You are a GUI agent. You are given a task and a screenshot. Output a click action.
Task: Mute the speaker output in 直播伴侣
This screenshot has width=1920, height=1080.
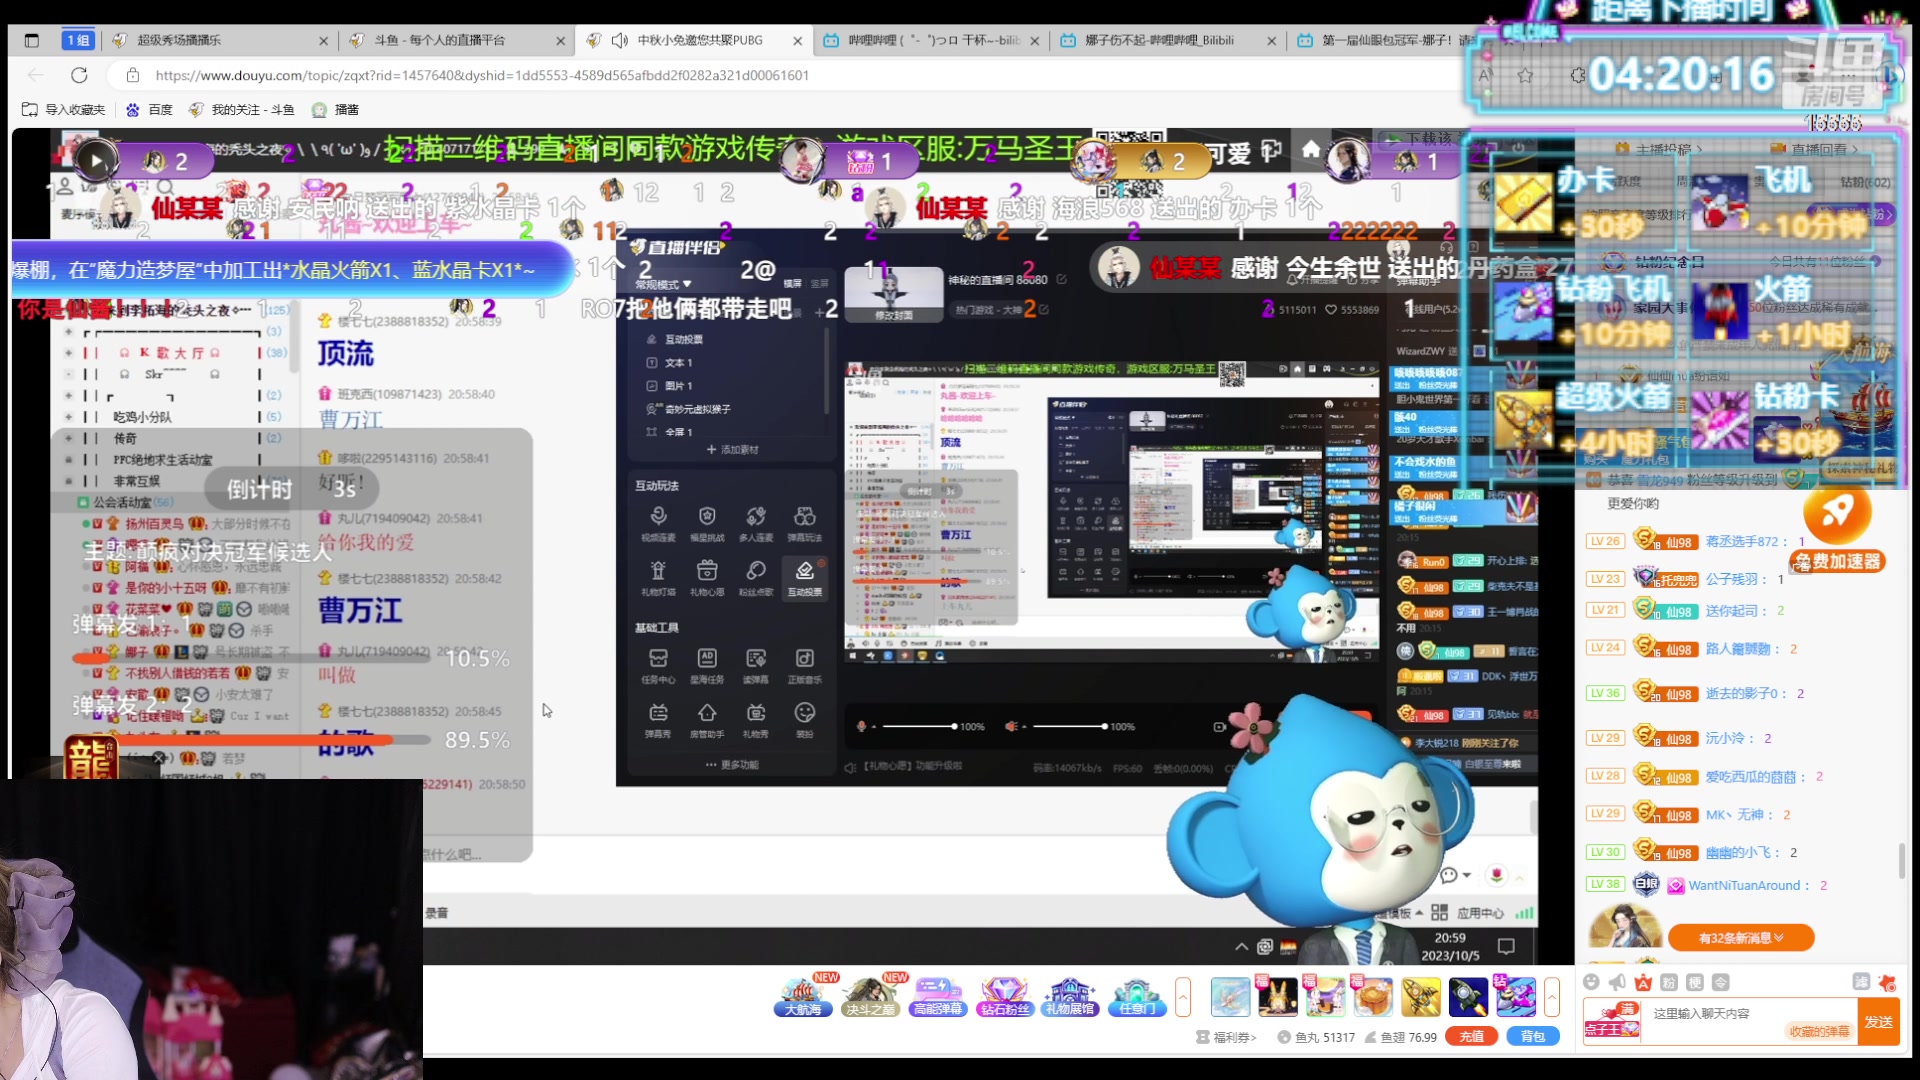pyautogui.click(x=1012, y=726)
